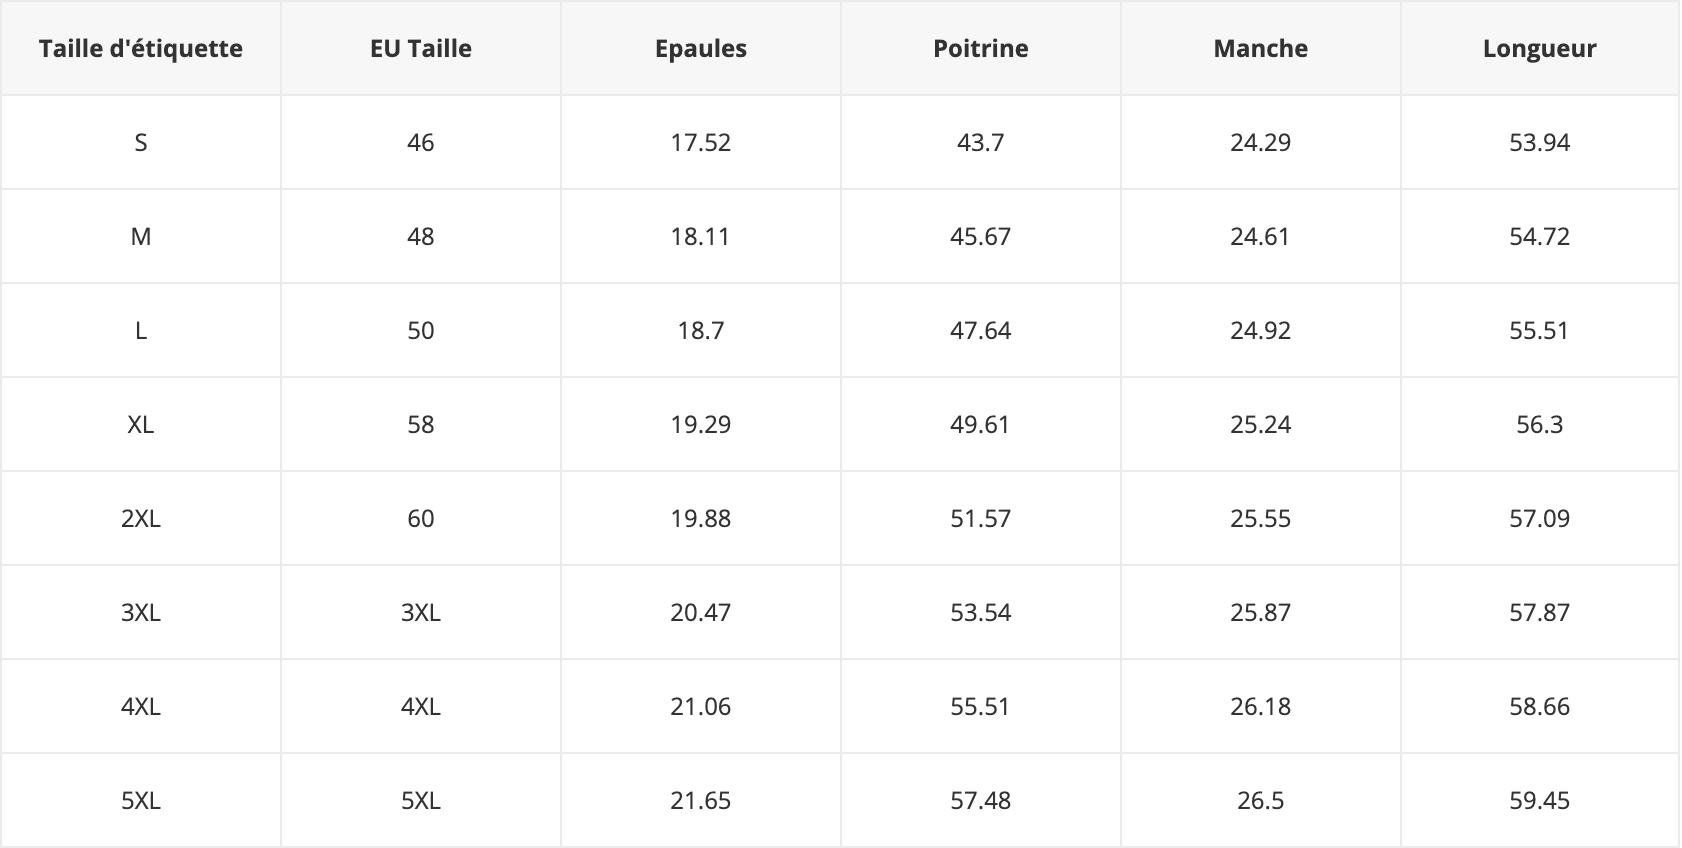Click the shoulder value 17.52

(x=701, y=142)
